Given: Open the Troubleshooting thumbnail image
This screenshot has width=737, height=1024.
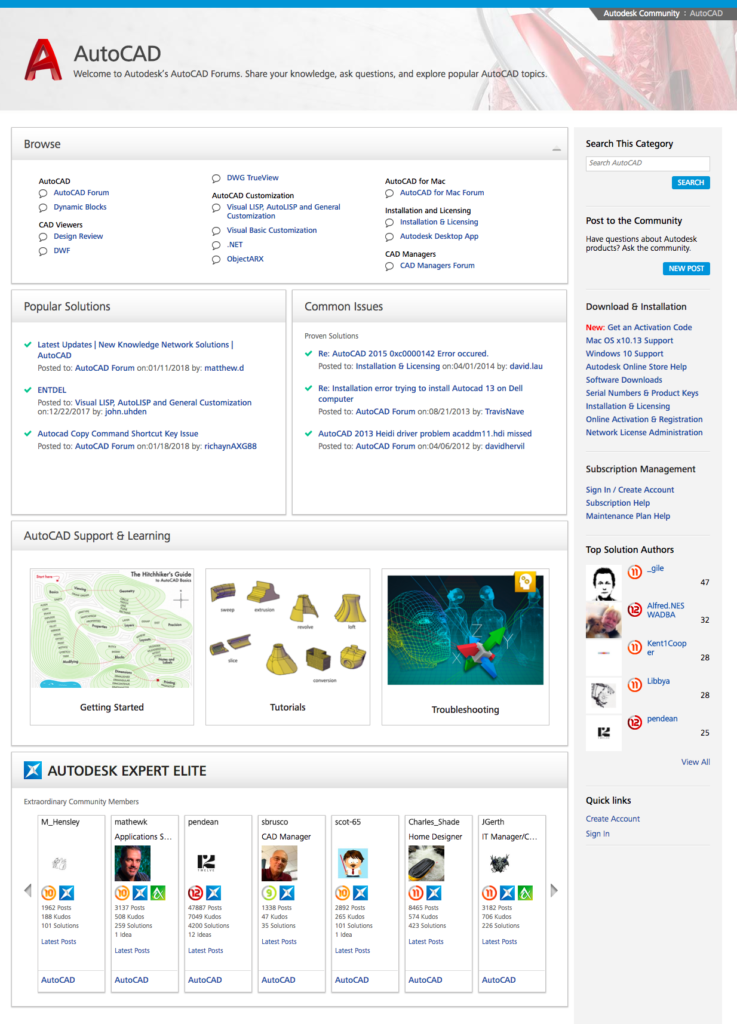Looking at the screenshot, I should 465,630.
